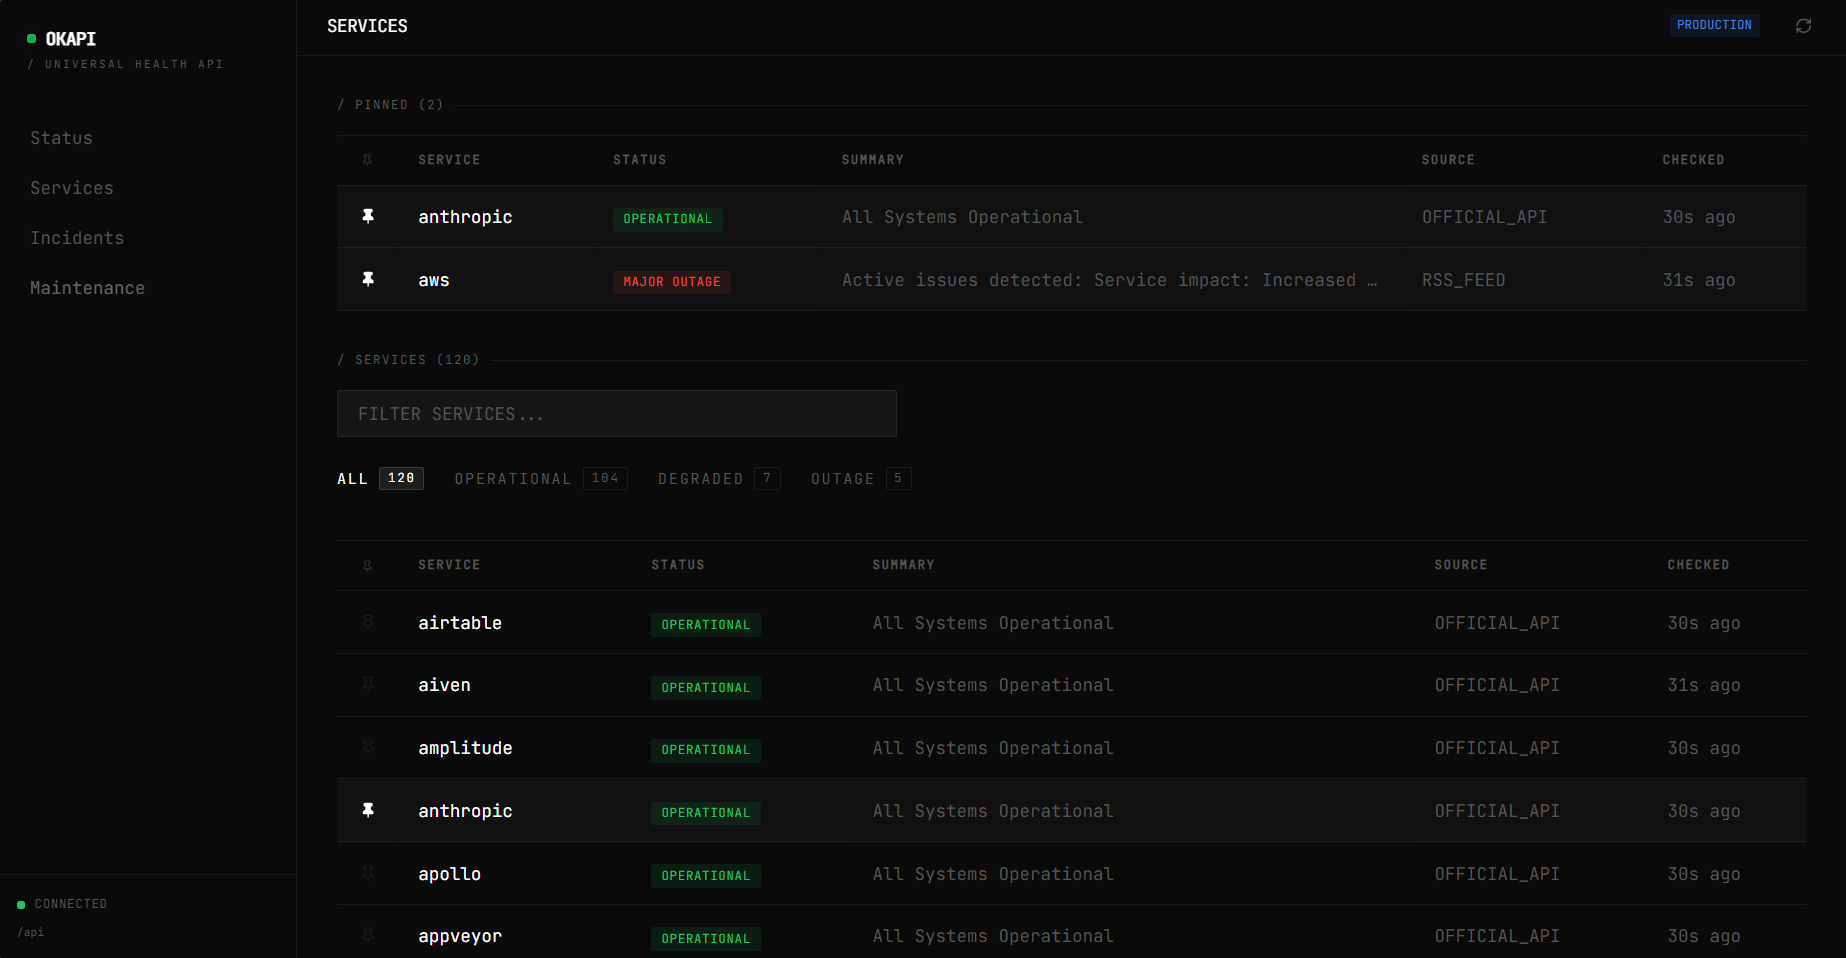Click STATUS column header in services table

click(x=678, y=565)
